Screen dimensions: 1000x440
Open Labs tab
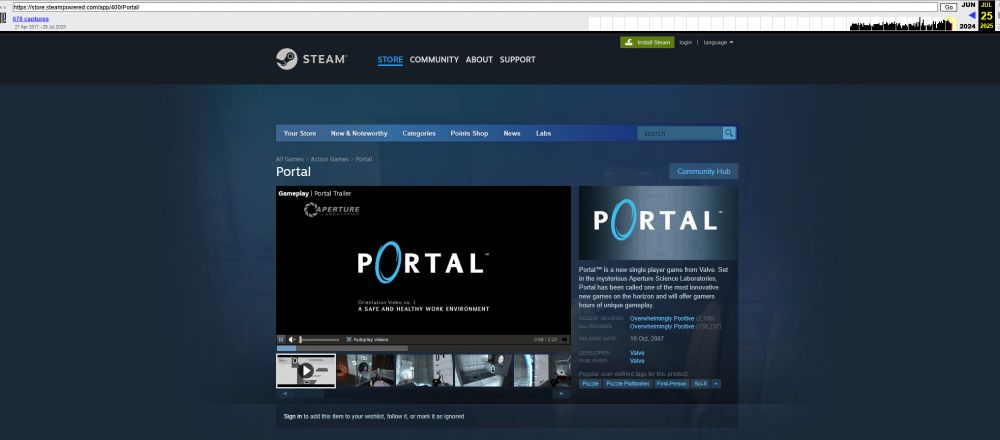pyautogui.click(x=543, y=133)
